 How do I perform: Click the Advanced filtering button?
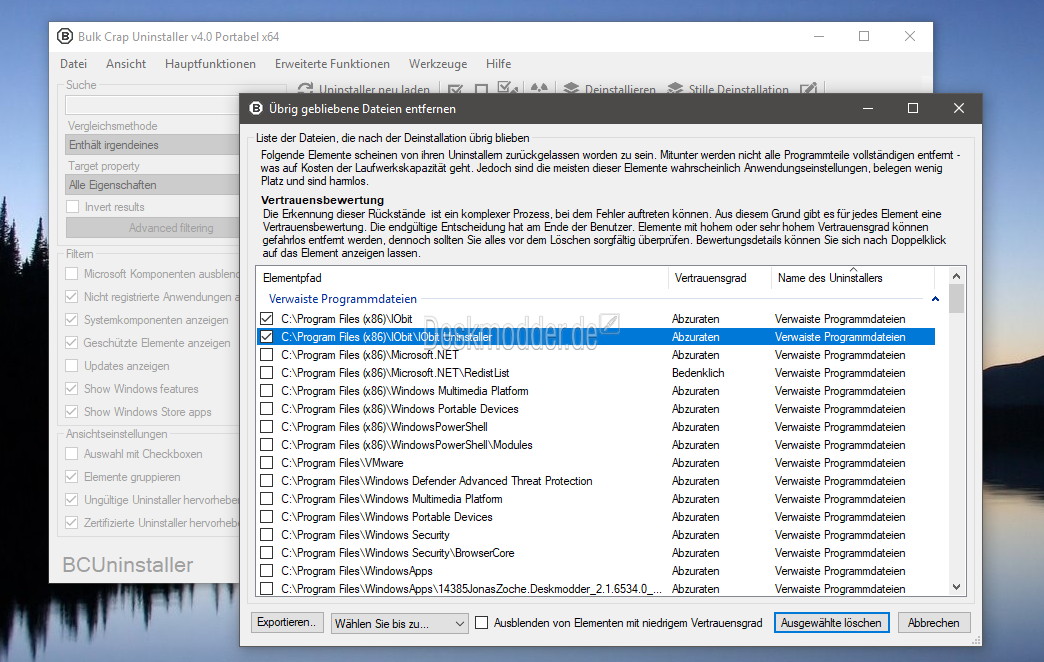tap(152, 228)
